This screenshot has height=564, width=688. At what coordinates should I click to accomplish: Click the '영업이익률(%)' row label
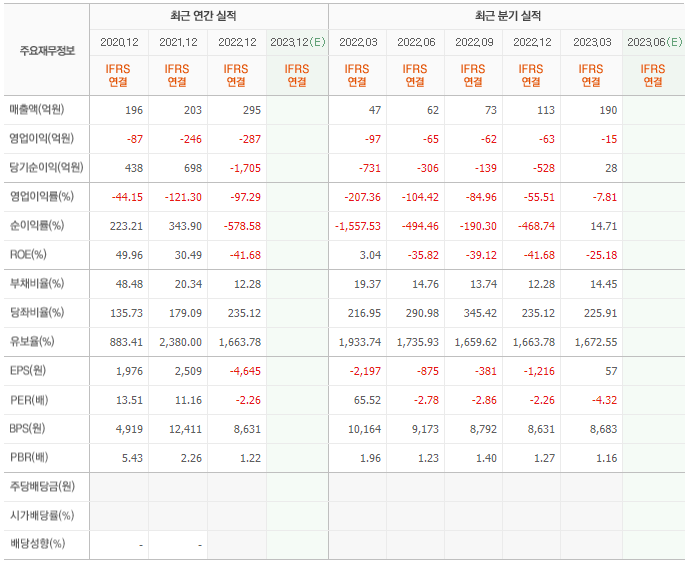pyautogui.click(x=42, y=196)
